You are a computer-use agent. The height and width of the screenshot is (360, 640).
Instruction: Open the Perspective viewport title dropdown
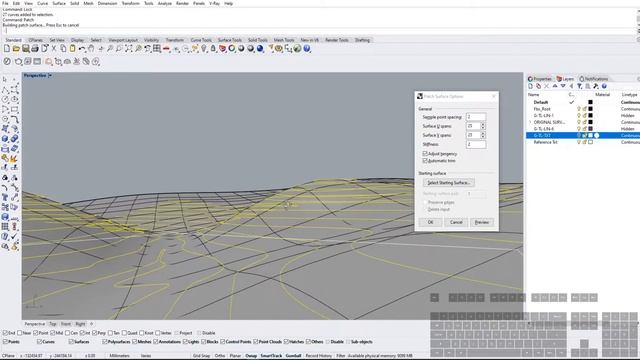point(50,76)
